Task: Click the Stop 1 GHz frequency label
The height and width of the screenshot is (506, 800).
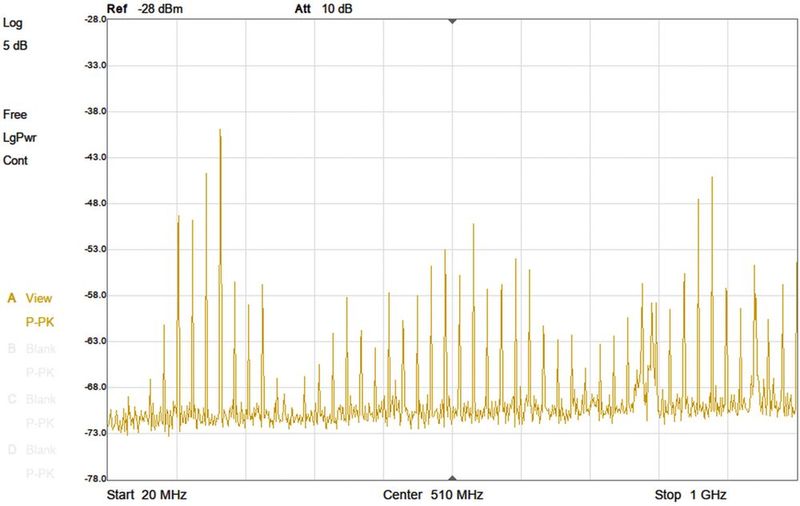Action: point(690,495)
